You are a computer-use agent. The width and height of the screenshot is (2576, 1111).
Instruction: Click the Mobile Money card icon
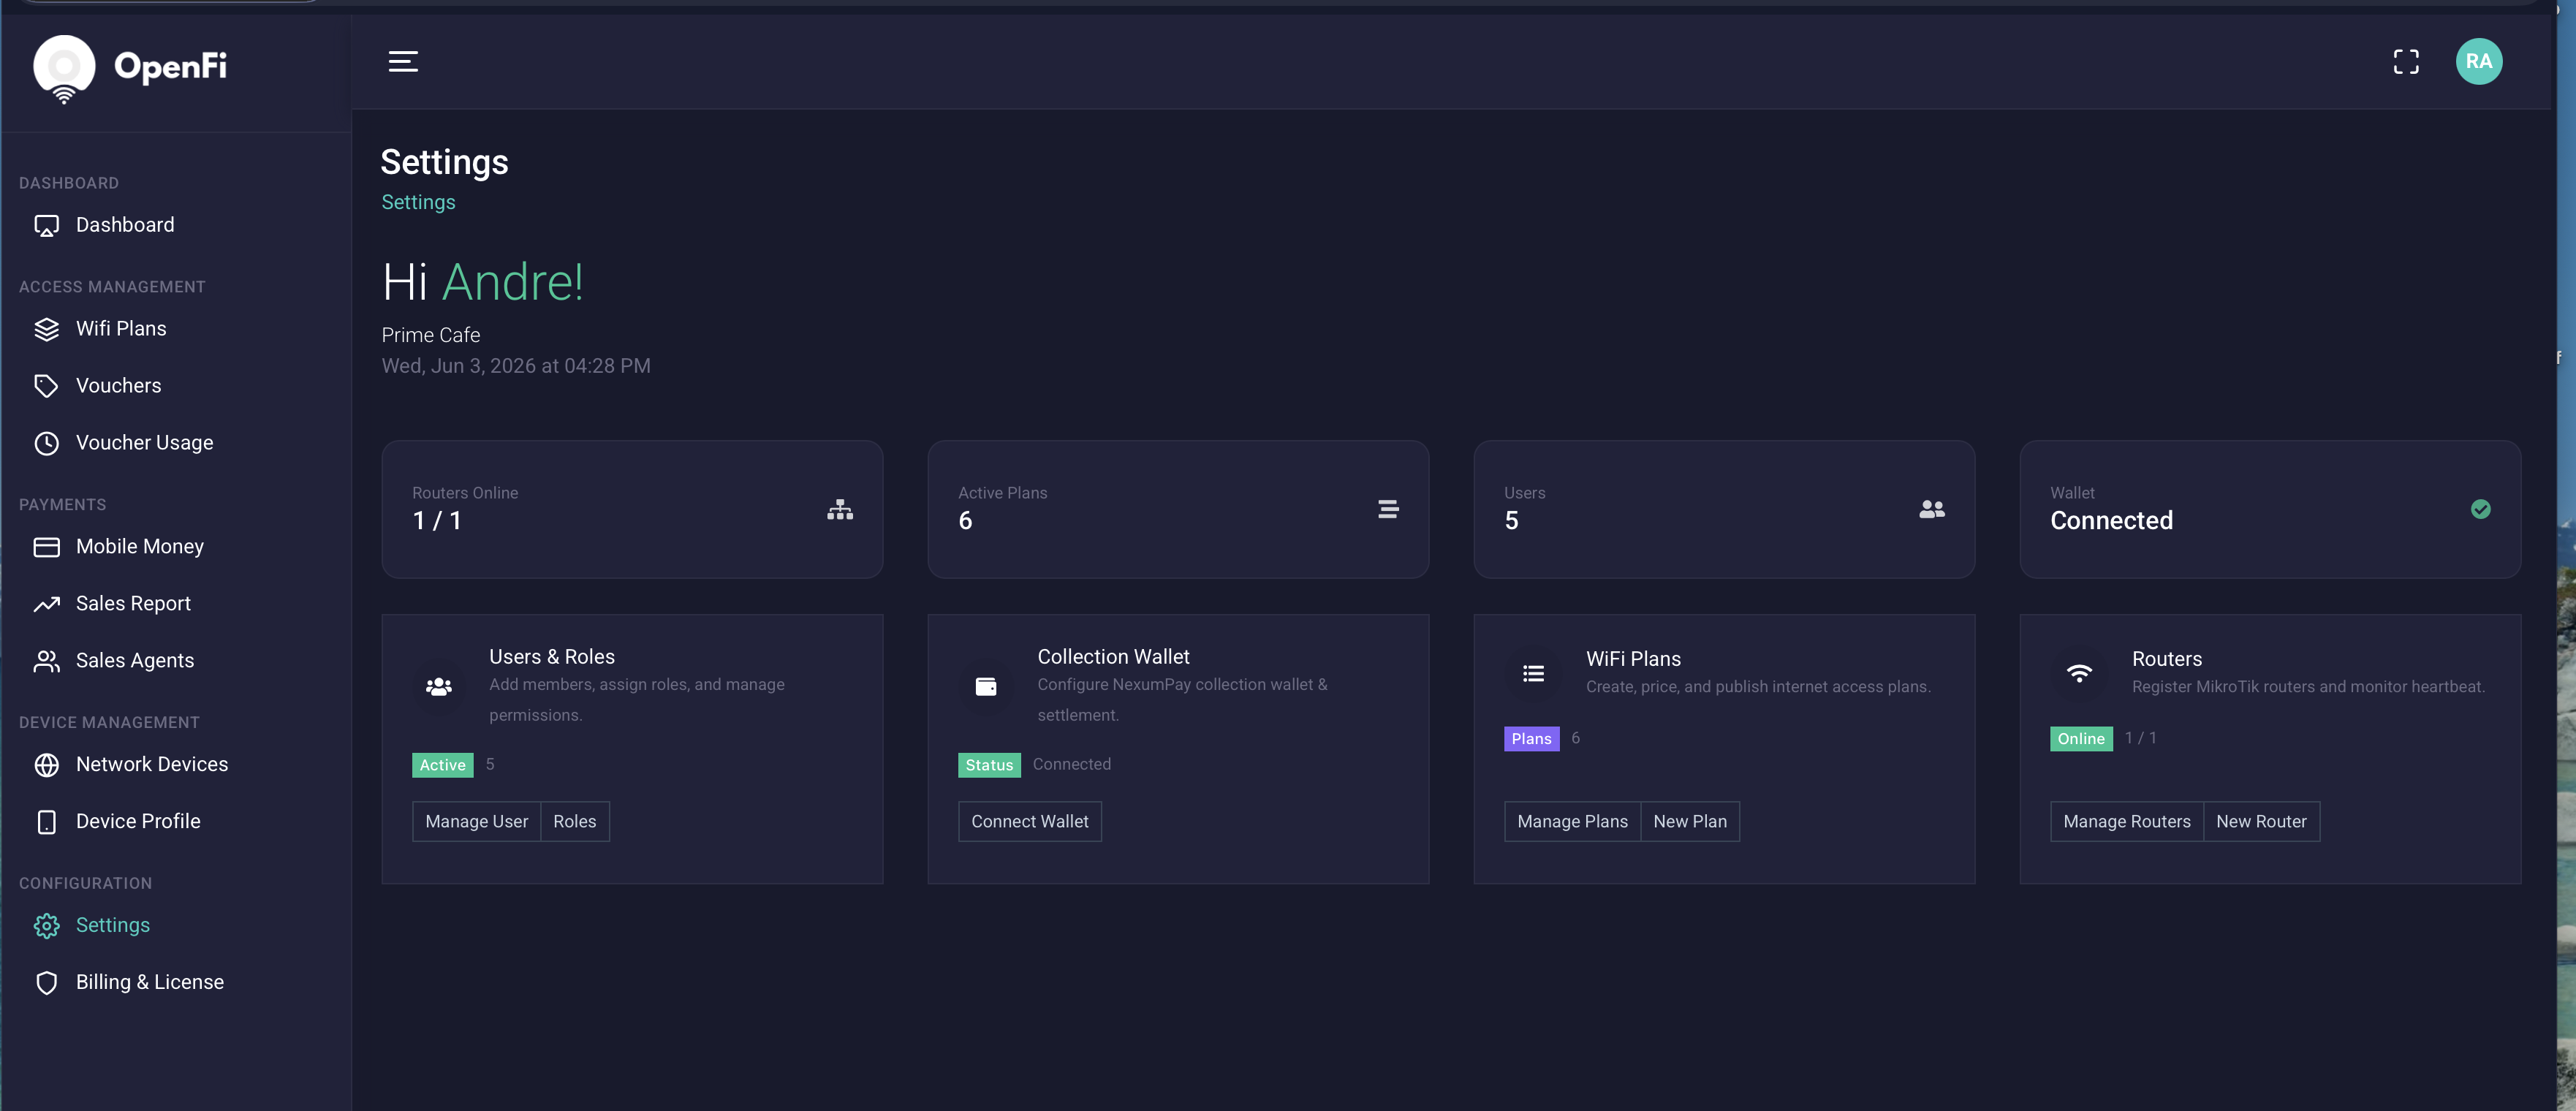46,547
